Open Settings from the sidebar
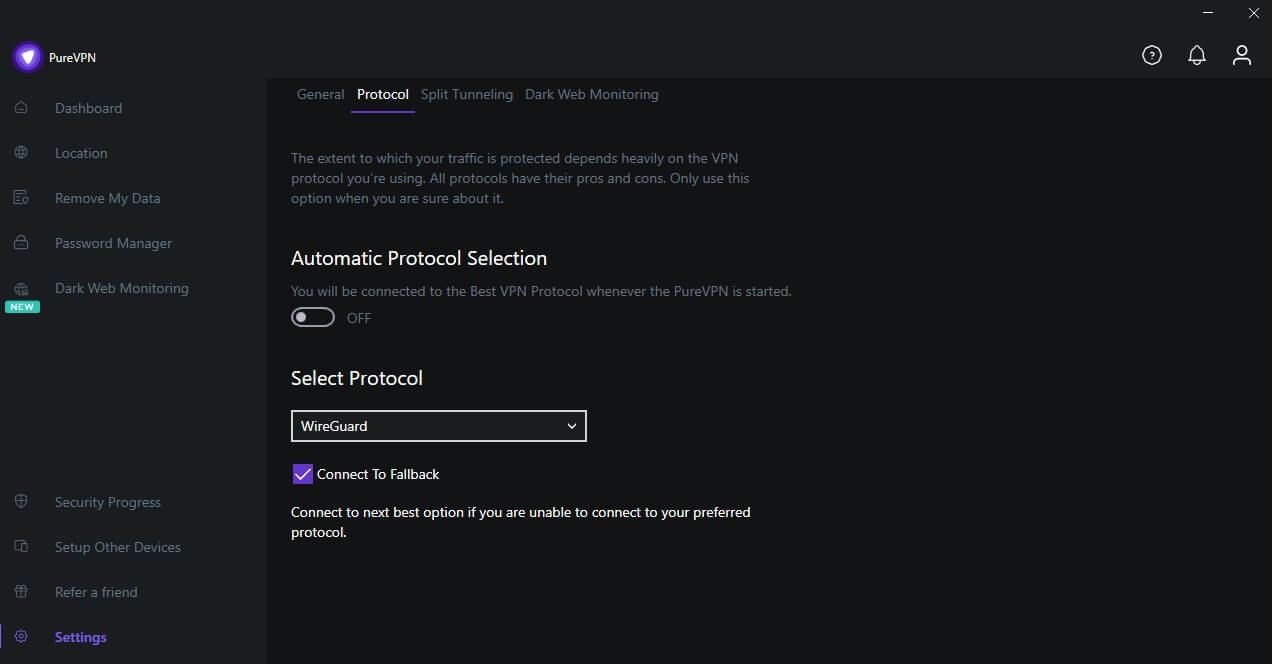The height and width of the screenshot is (664, 1272). (80, 637)
